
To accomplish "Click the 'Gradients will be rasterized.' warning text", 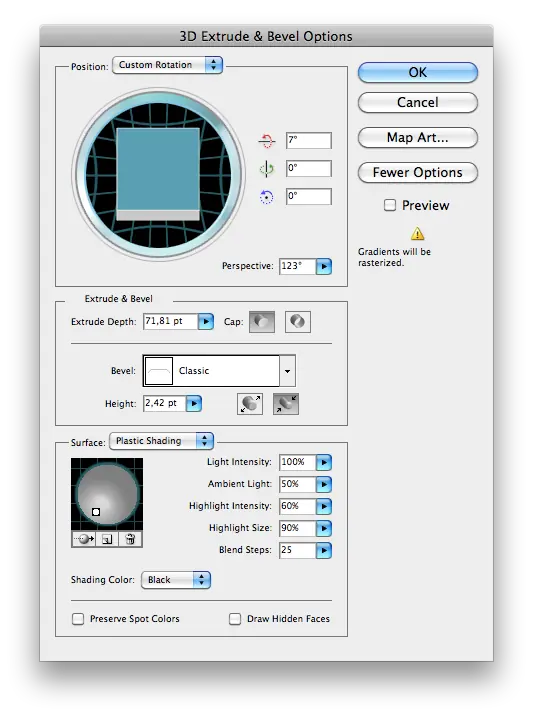I will tap(394, 257).
